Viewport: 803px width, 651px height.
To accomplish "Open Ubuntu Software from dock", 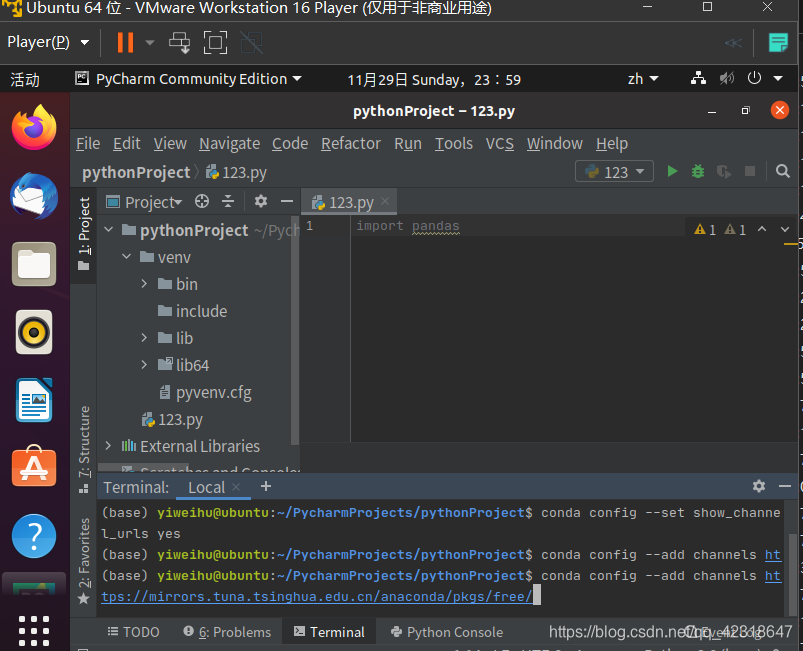I will (x=34, y=466).
